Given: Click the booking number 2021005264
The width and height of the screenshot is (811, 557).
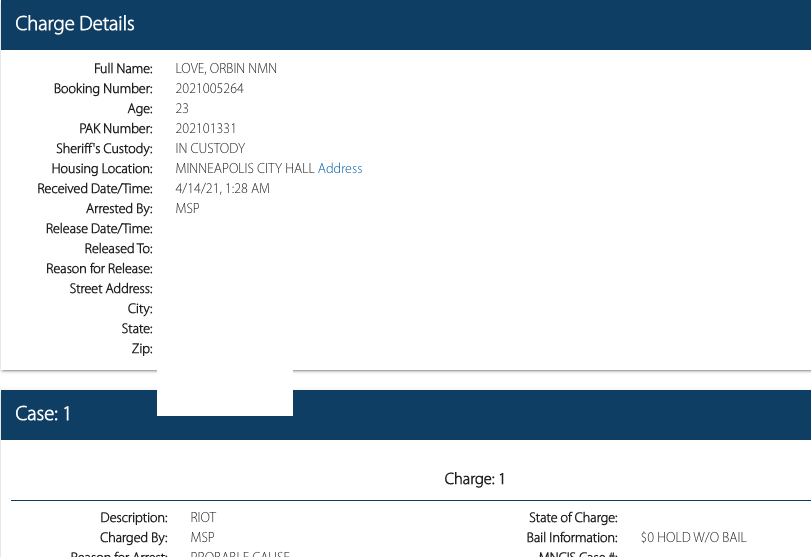Looking at the screenshot, I should point(209,89).
